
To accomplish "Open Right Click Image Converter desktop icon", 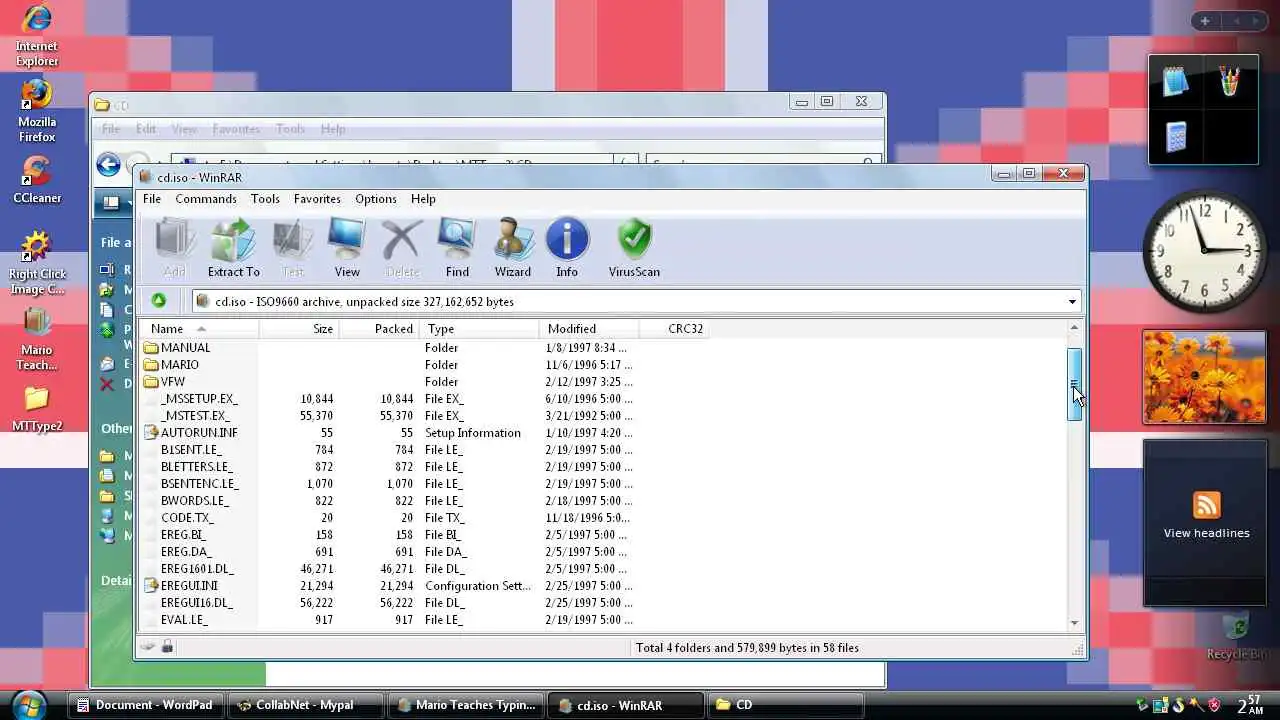I will (37, 263).
